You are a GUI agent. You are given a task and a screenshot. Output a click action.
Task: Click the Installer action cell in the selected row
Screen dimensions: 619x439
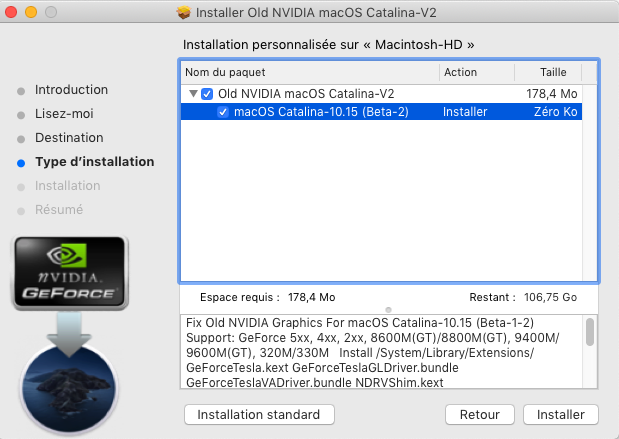click(x=465, y=112)
